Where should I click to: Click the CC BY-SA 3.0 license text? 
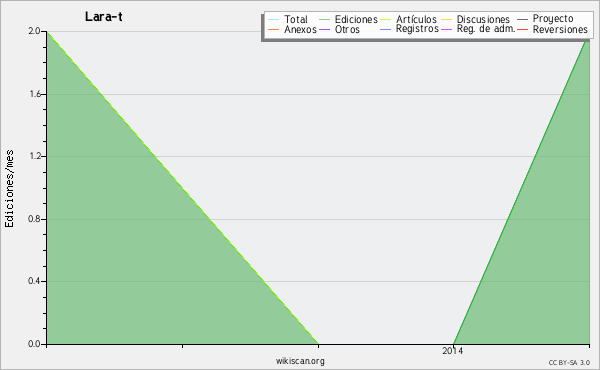click(569, 363)
